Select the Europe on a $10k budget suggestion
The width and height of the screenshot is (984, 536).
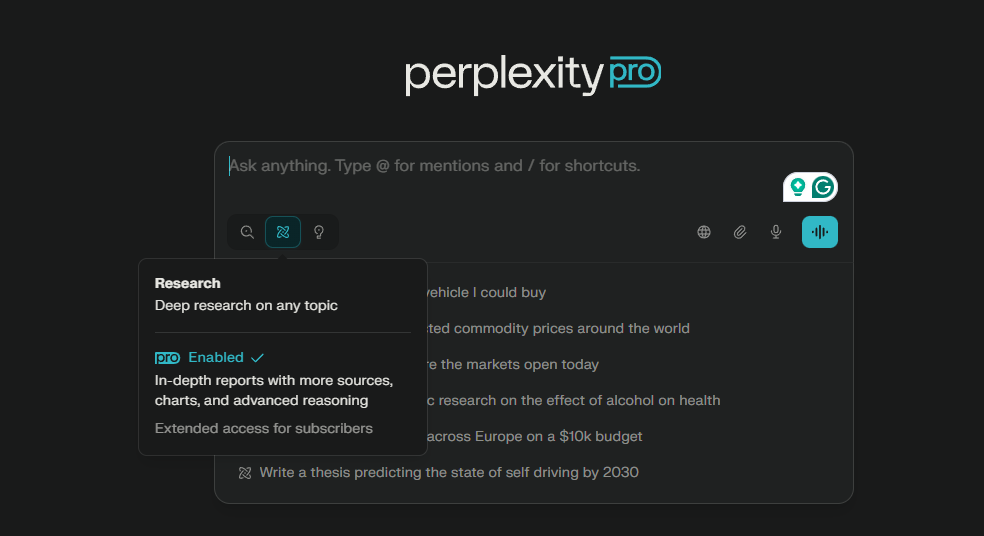point(534,436)
